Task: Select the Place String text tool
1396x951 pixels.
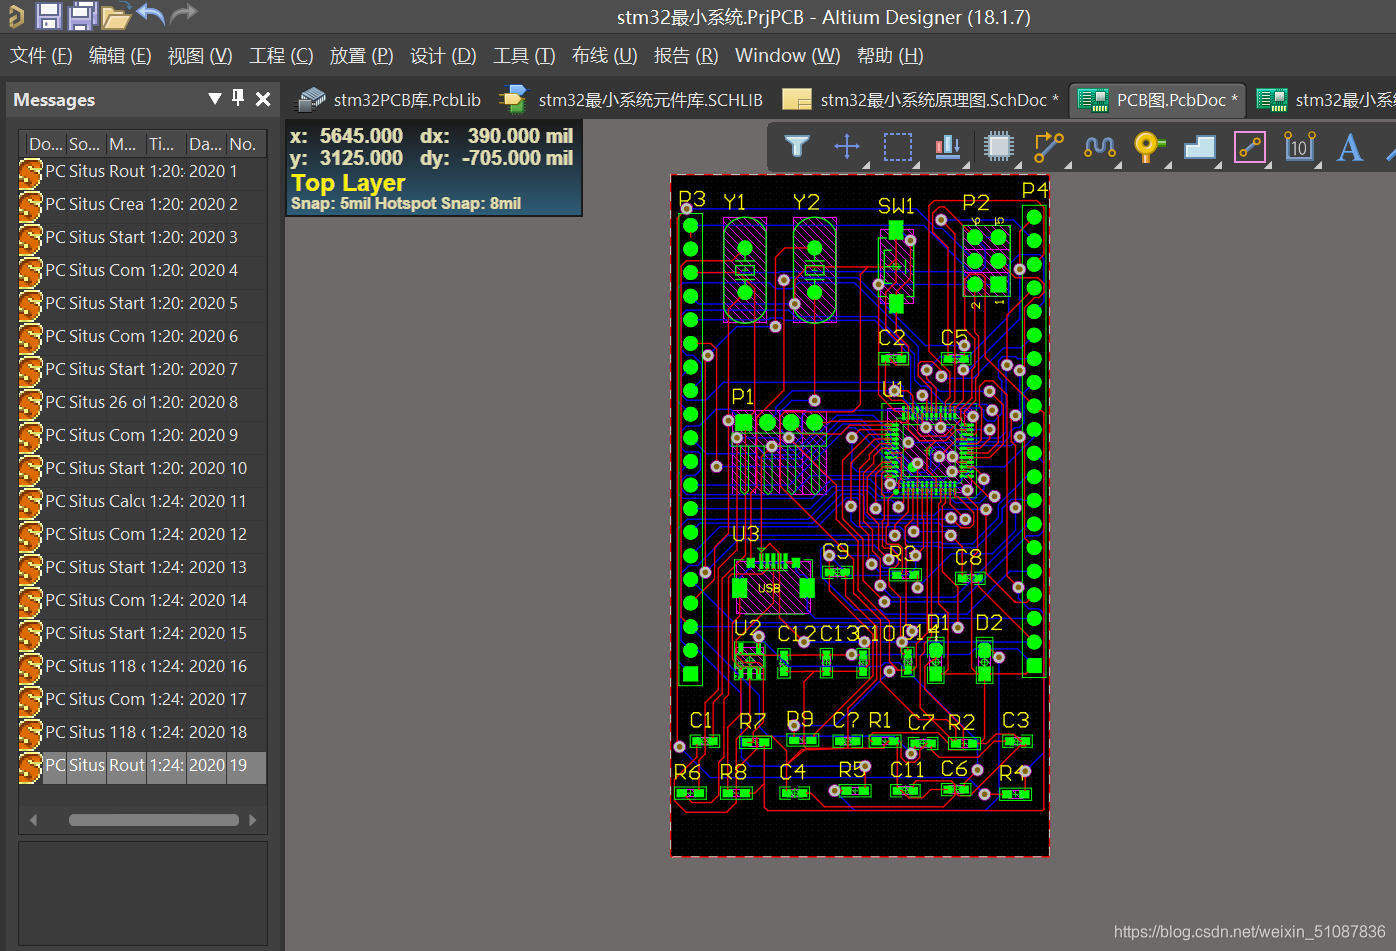Action: (1349, 147)
